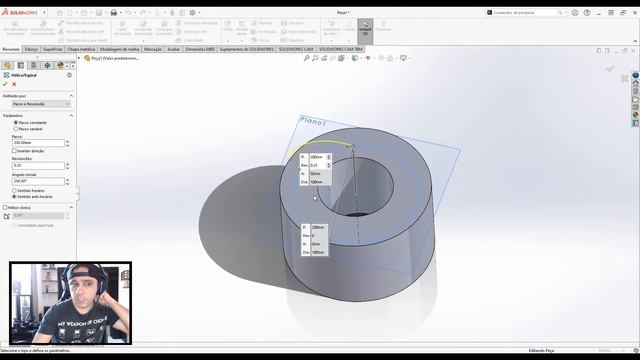The image size is (640, 360).
Task: Open the Help question mark in title bar
Action: [x=587, y=13]
